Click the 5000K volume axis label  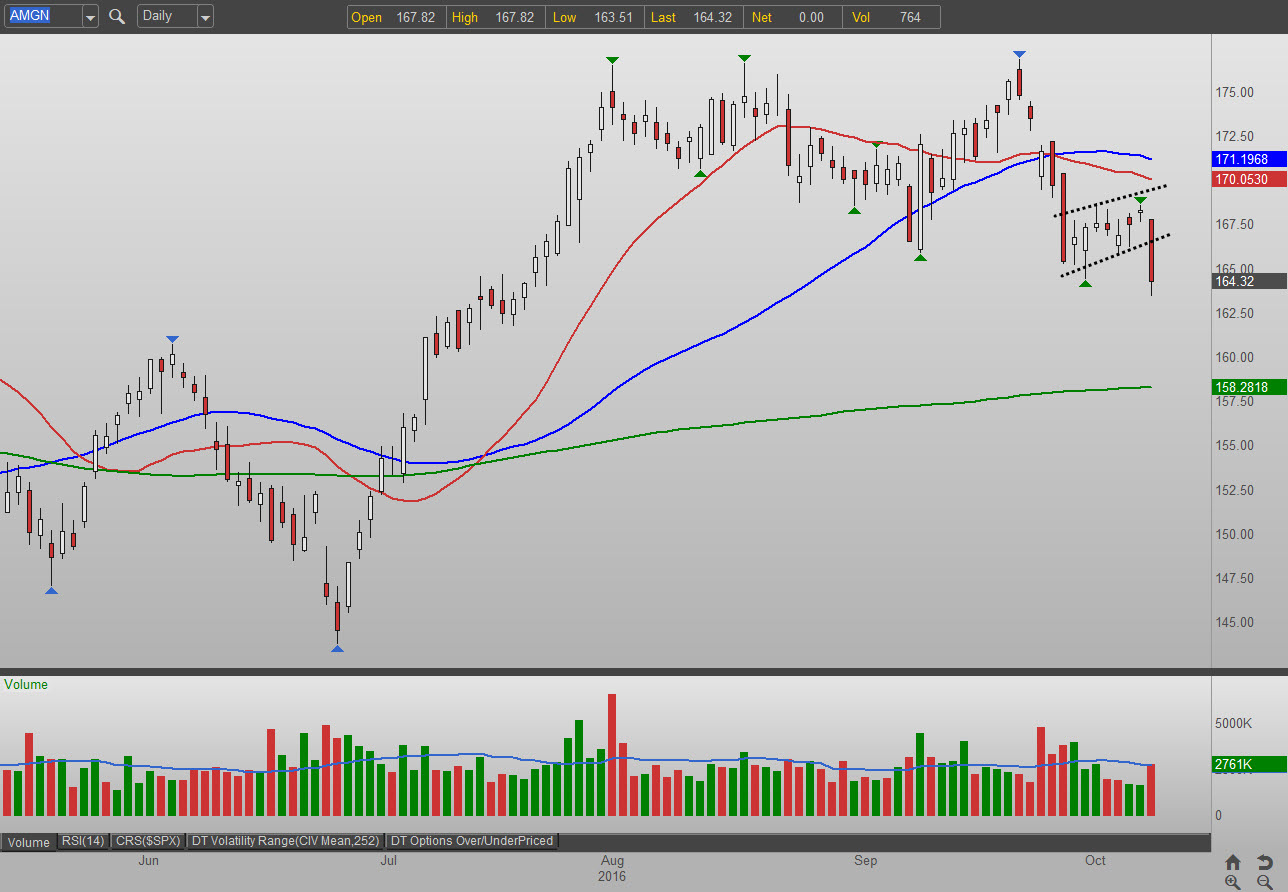tap(1233, 723)
